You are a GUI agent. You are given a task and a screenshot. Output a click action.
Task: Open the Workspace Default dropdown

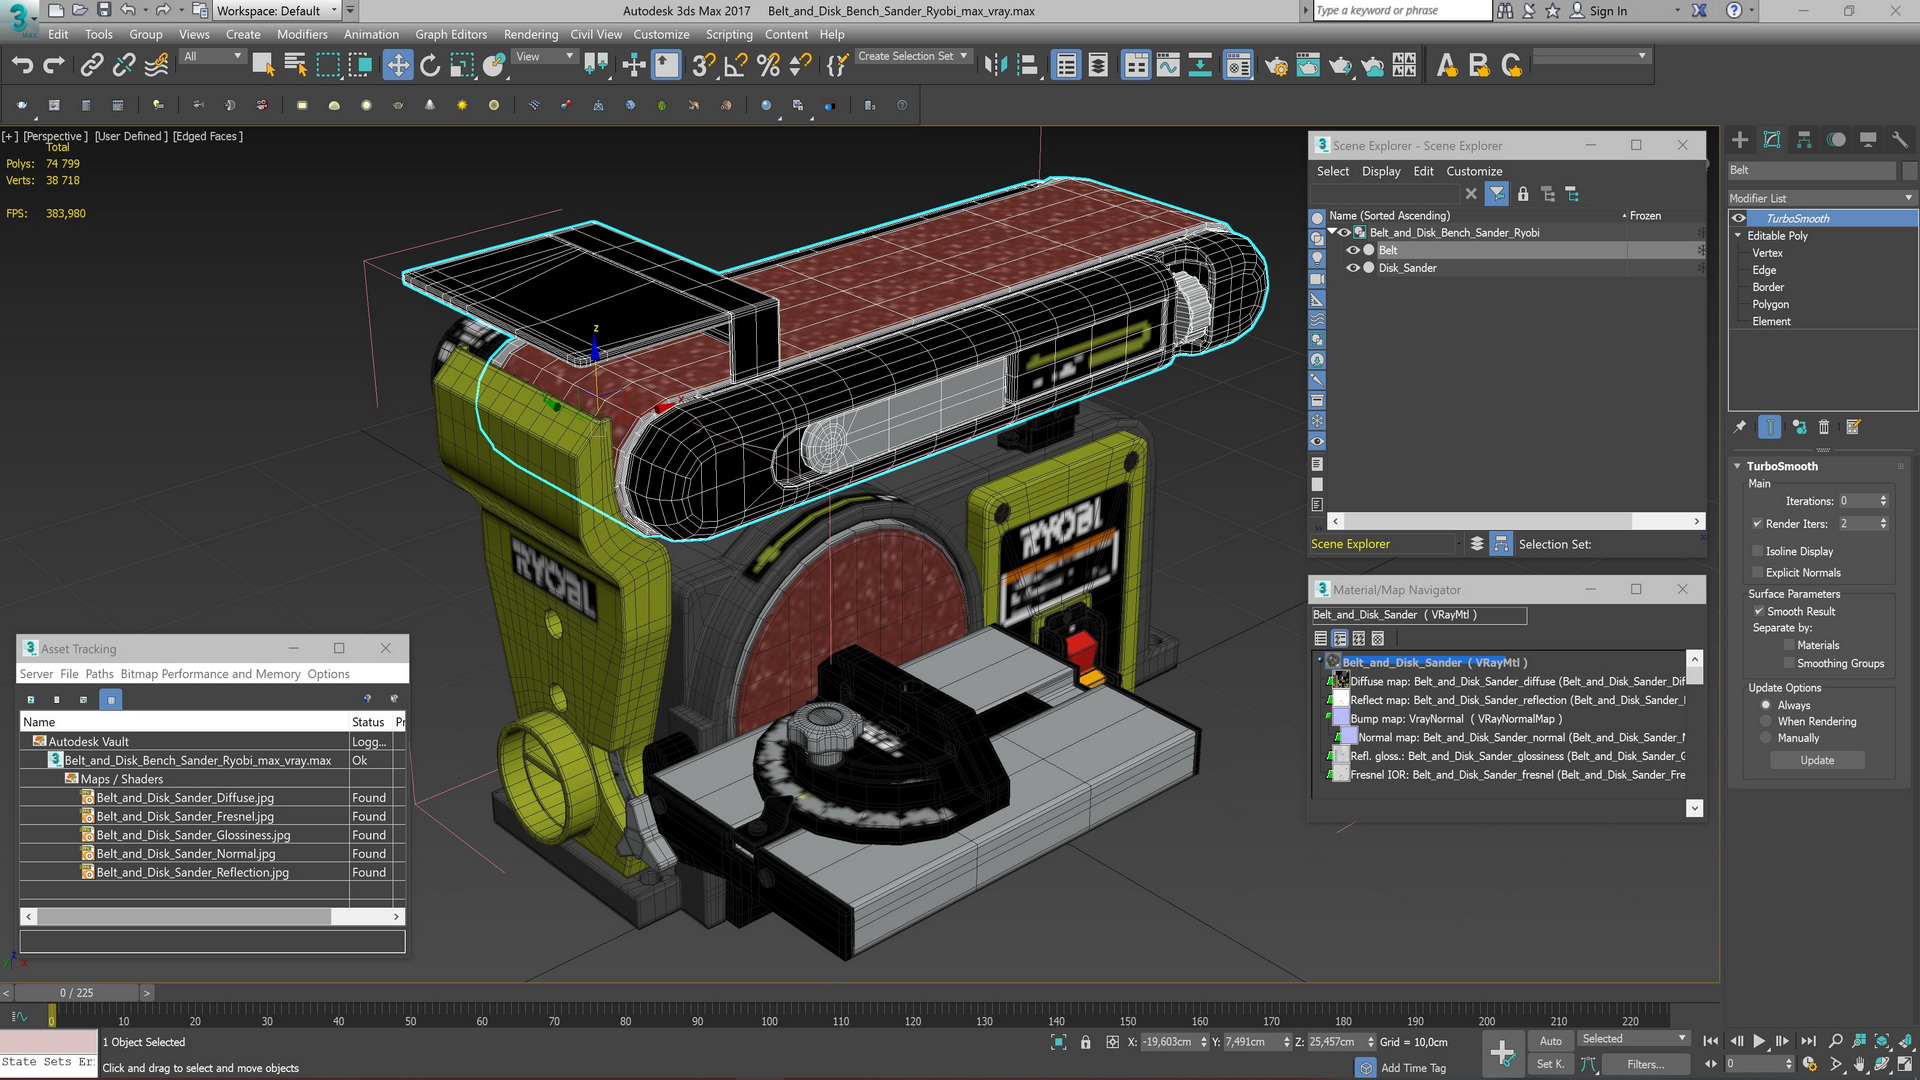point(277,11)
